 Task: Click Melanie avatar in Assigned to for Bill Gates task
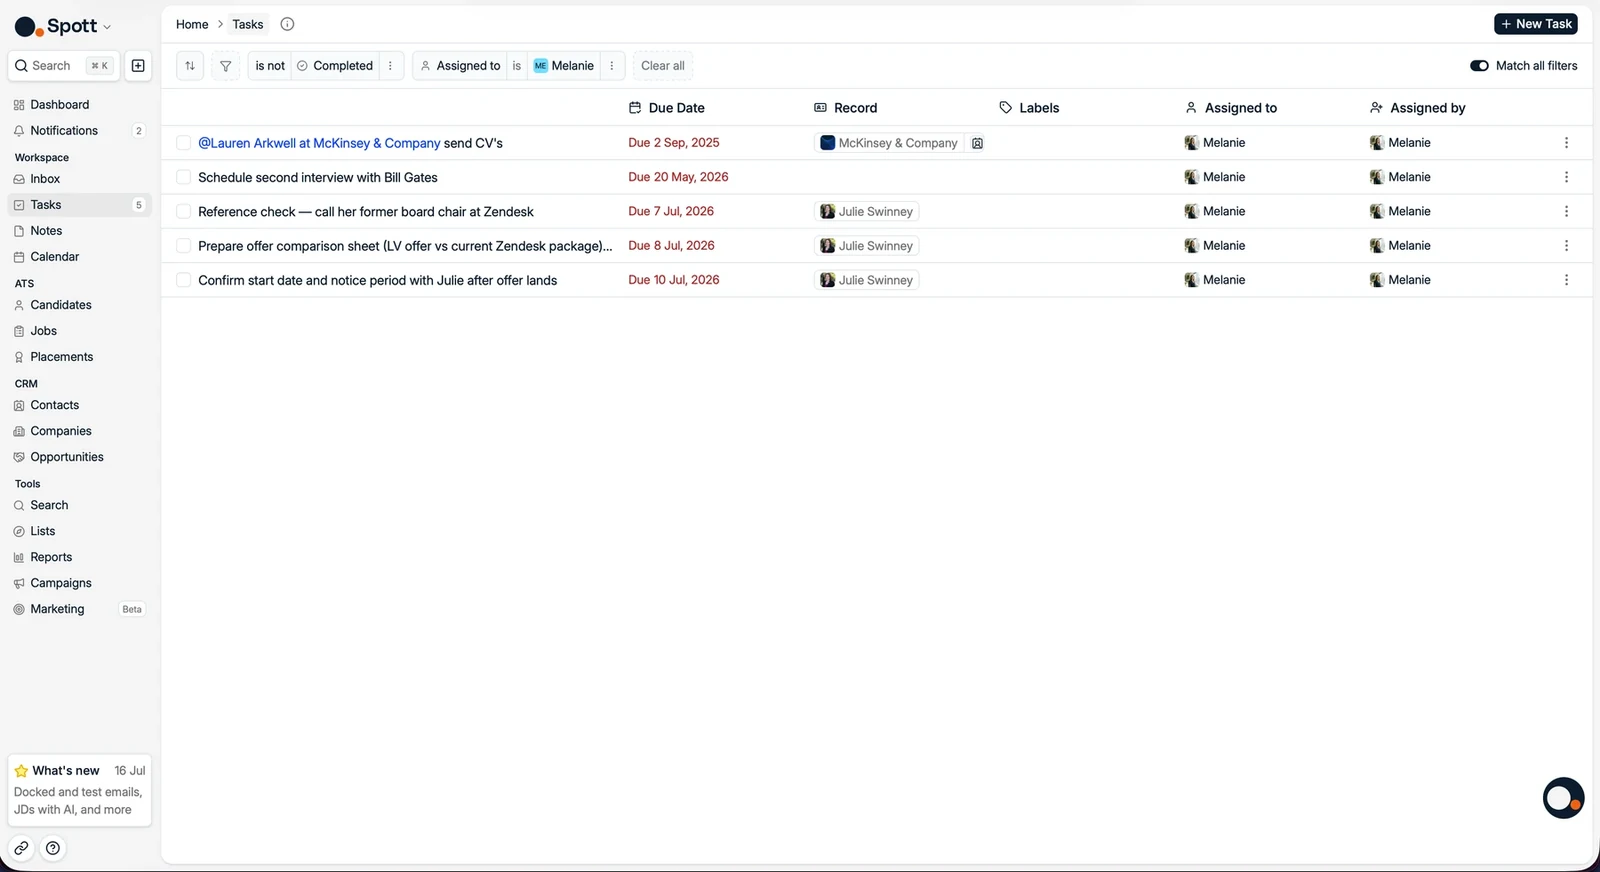click(x=1191, y=177)
